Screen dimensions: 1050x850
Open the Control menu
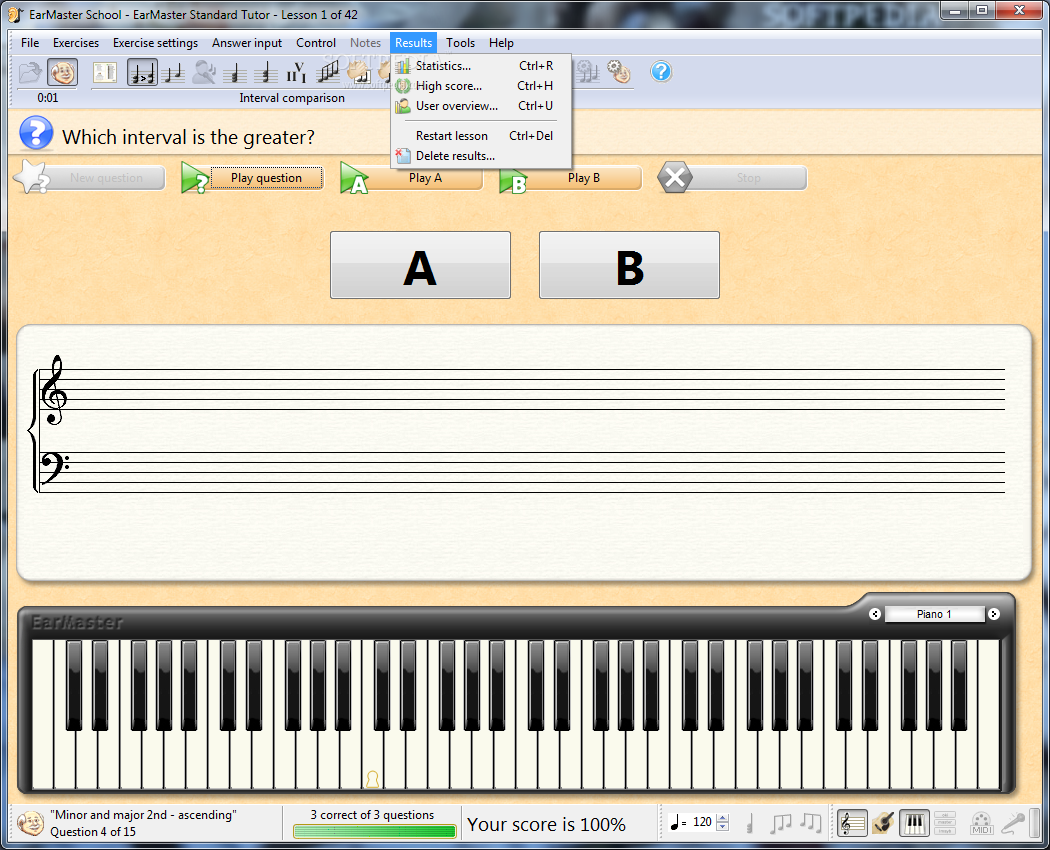[x=316, y=43]
